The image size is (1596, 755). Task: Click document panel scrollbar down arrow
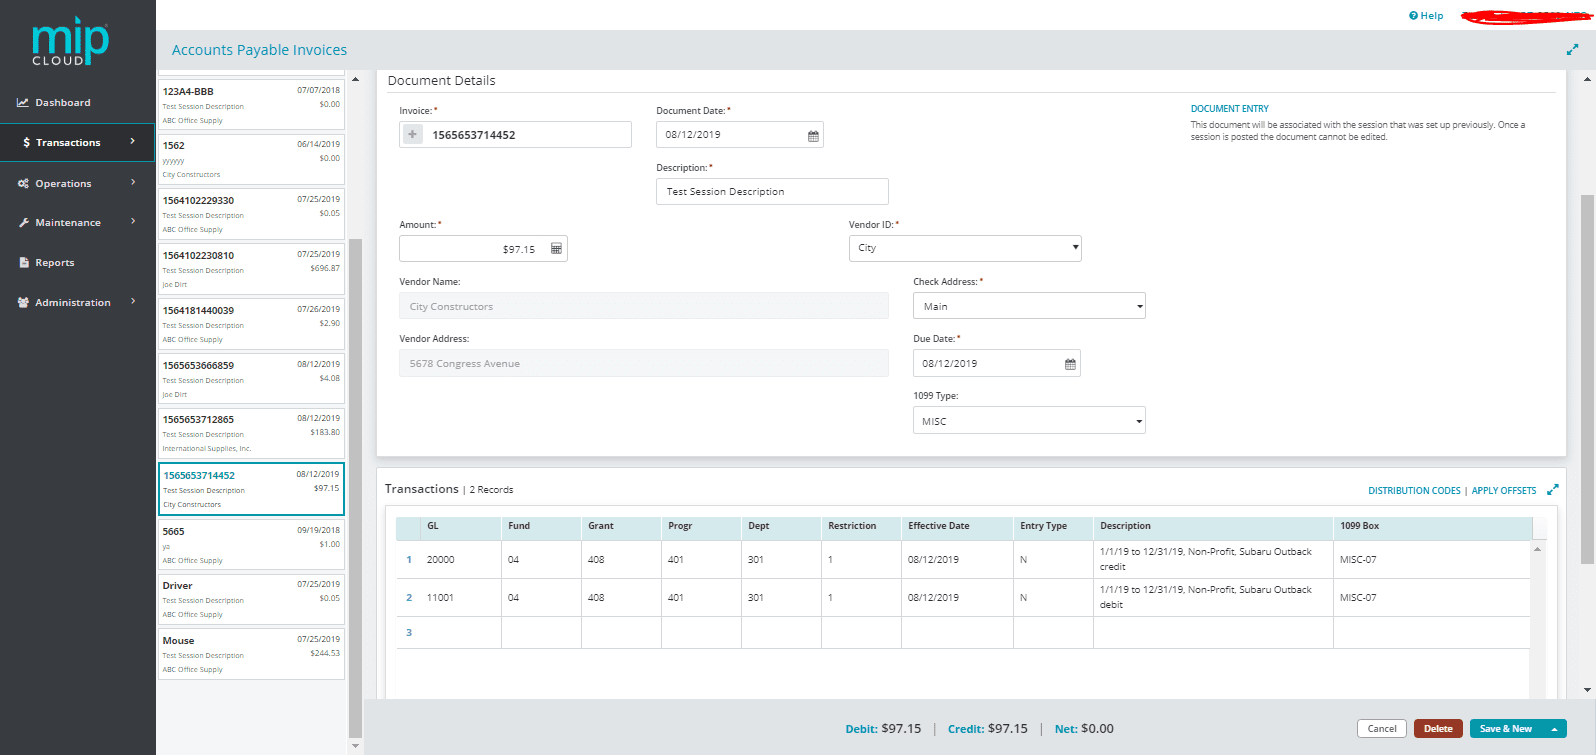(1587, 690)
